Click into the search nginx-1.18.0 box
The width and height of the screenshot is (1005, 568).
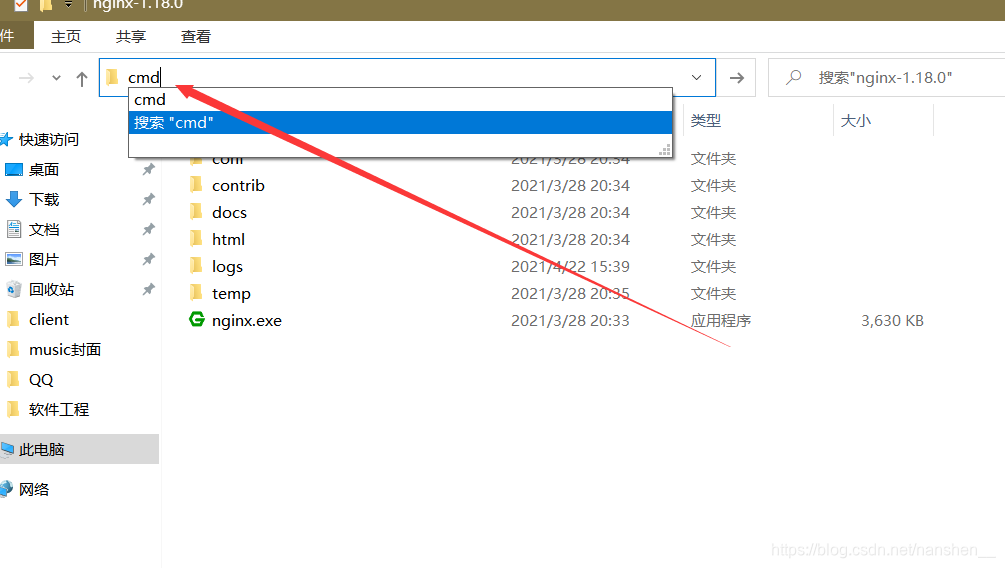pos(886,78)
